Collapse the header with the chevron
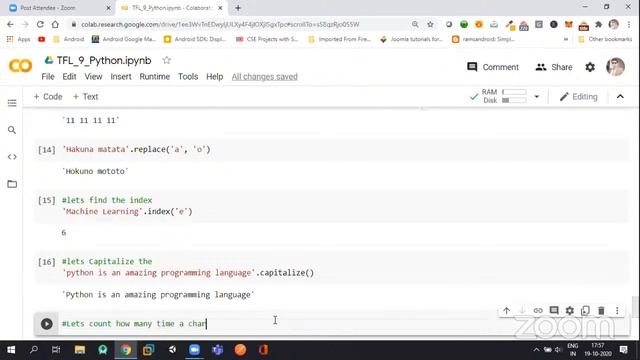Viewport: 640px width, 360px height. coord(620,97)
